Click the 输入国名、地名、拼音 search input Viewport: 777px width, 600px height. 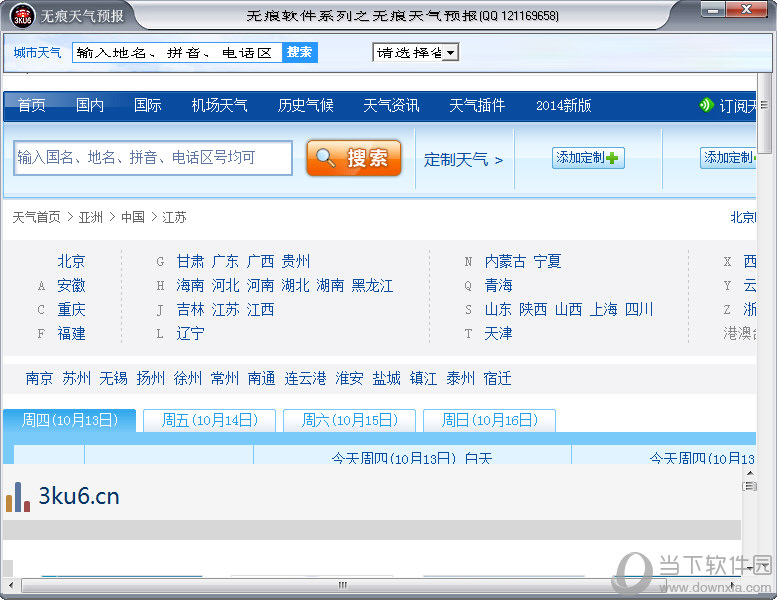[153, 158]
